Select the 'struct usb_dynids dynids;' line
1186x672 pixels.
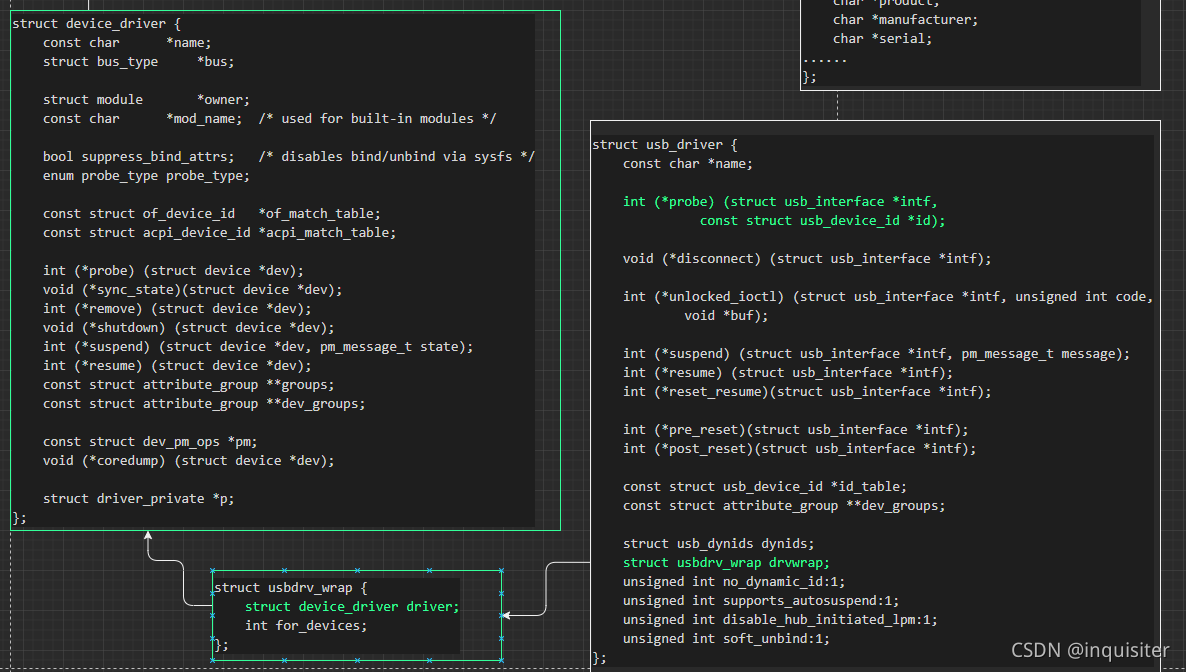pyautogui.click(x=719, y=543)
